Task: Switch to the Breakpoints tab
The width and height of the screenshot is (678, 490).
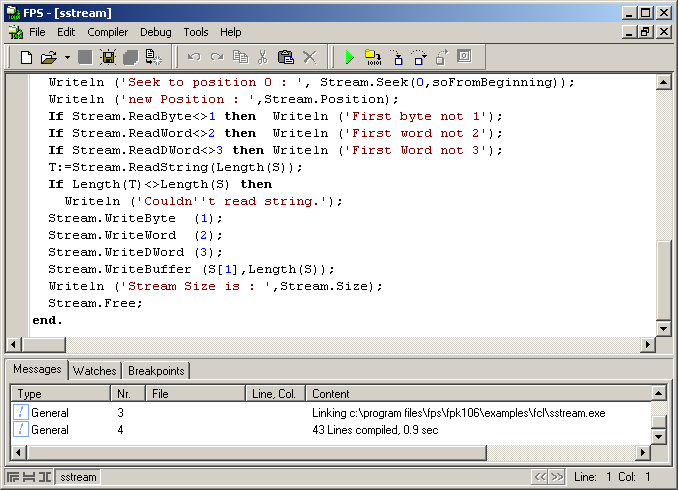Action: tap(156, 371)
